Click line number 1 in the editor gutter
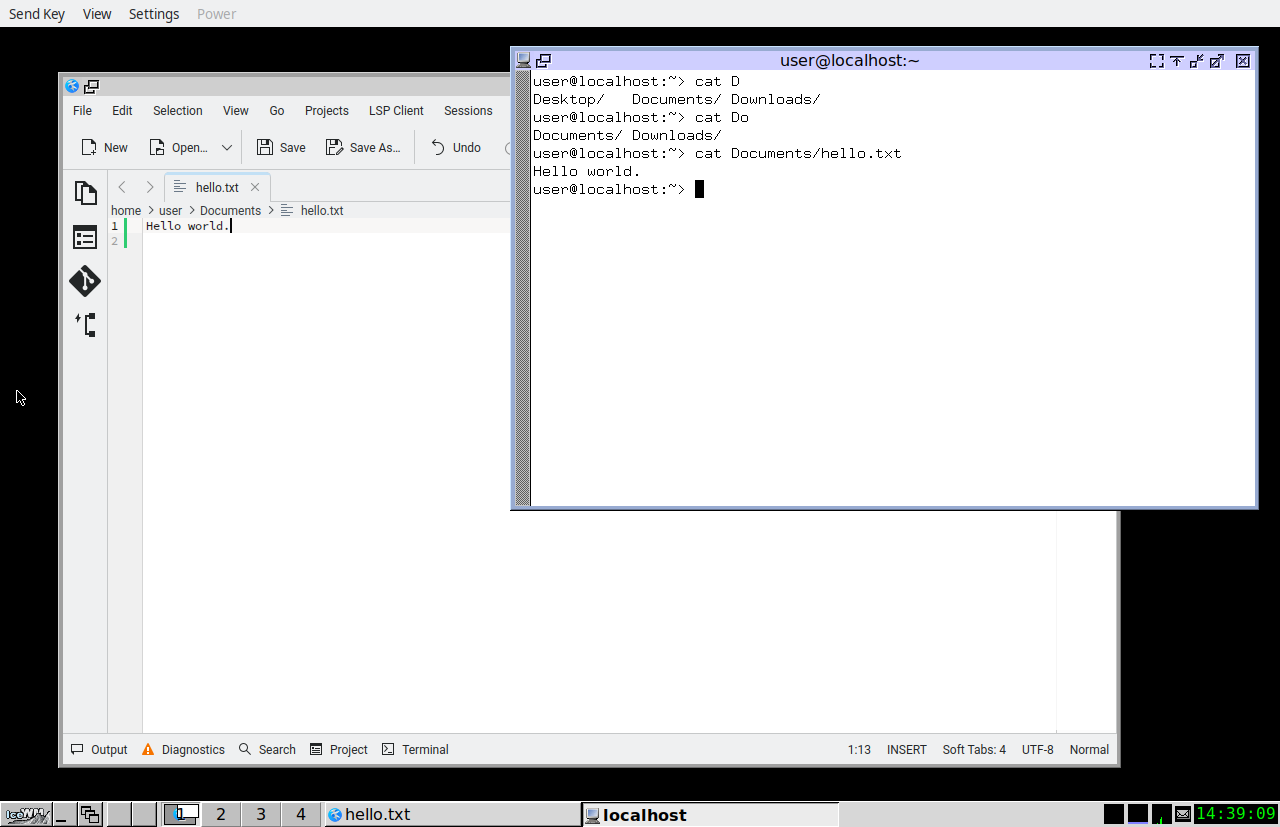Image resolution: width=1280 pixels, height=827 pixels. [115, 226]
